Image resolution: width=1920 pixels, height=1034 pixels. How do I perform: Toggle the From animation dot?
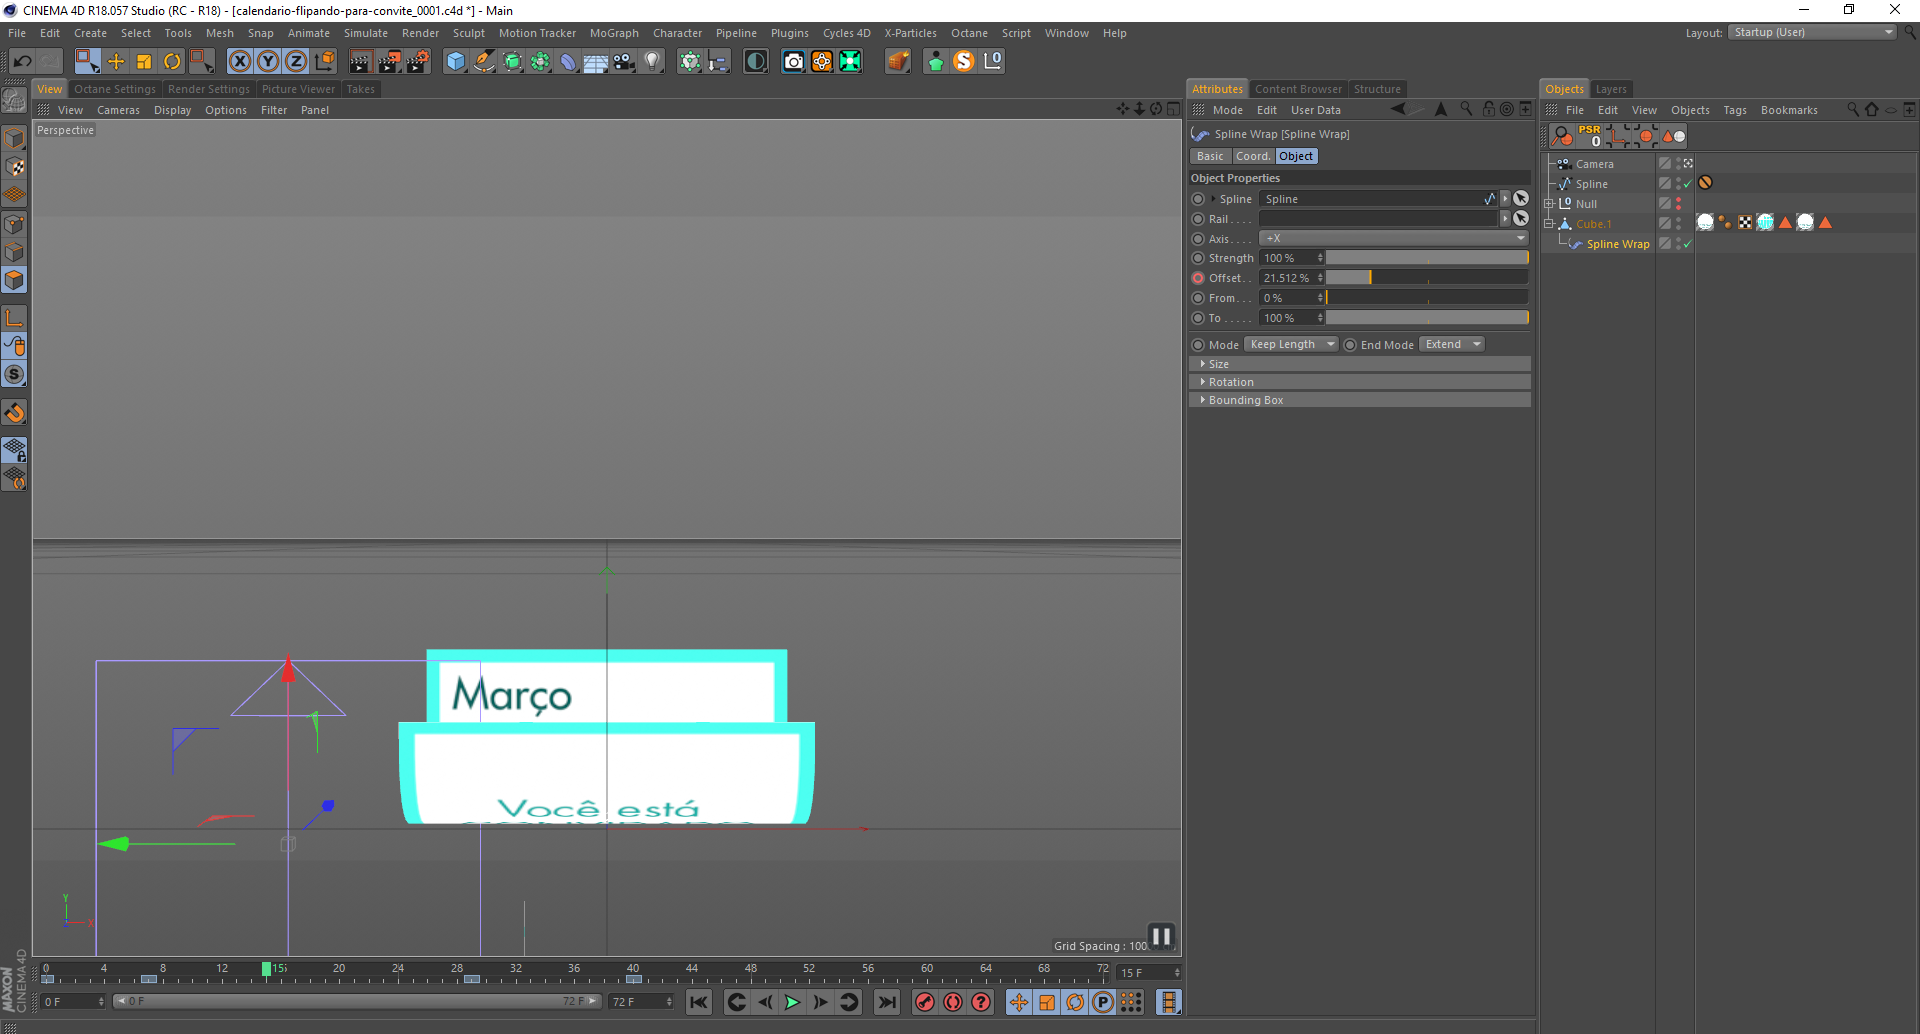pyautogui.click(x=1198, y=298)
